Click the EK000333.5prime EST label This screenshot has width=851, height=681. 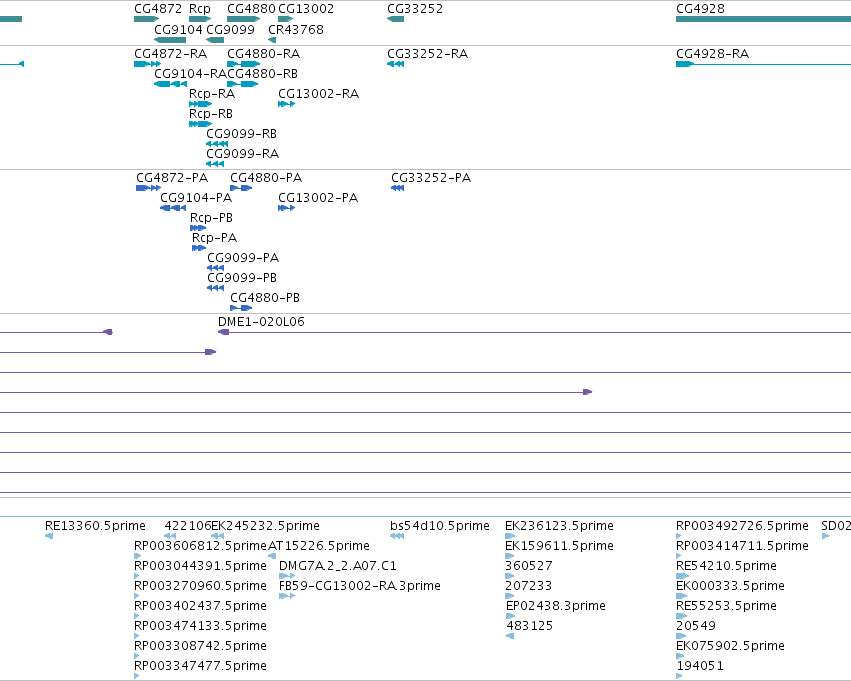point(731,586)
